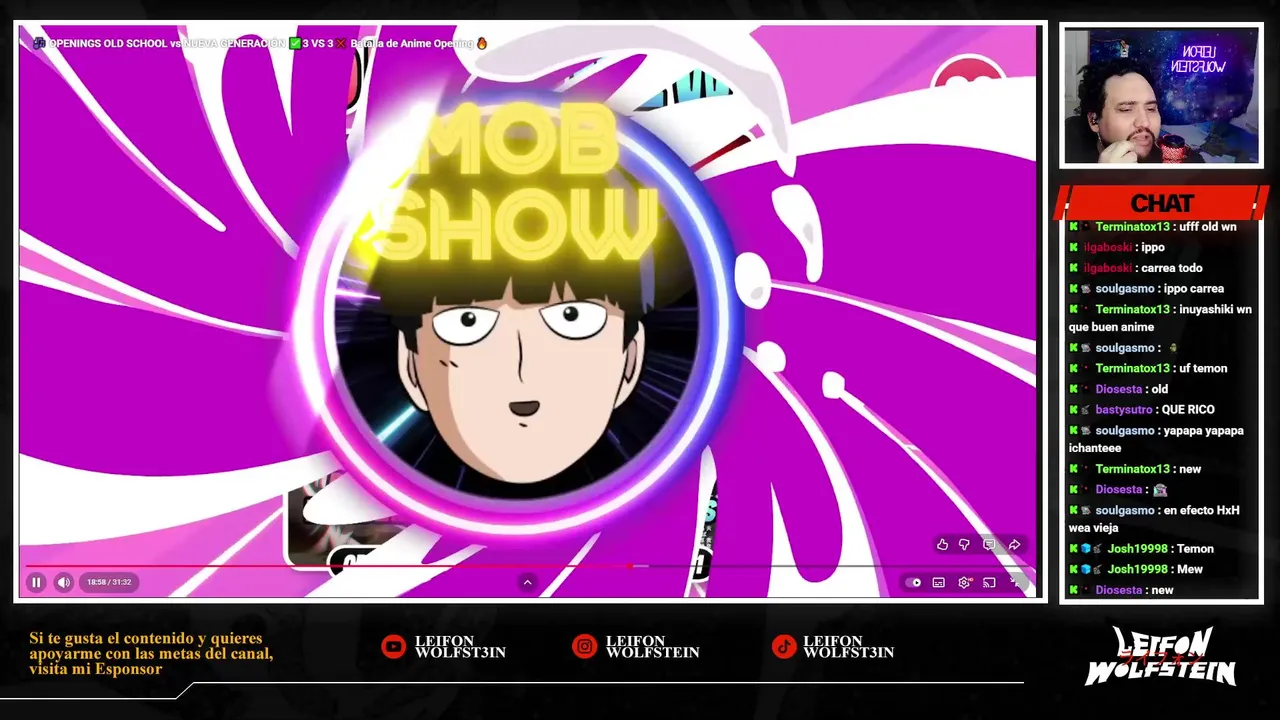The width and height of the screenshot is (1280, 720).
Task: Toggle subtitles captions button
Action: click(938, 582)
